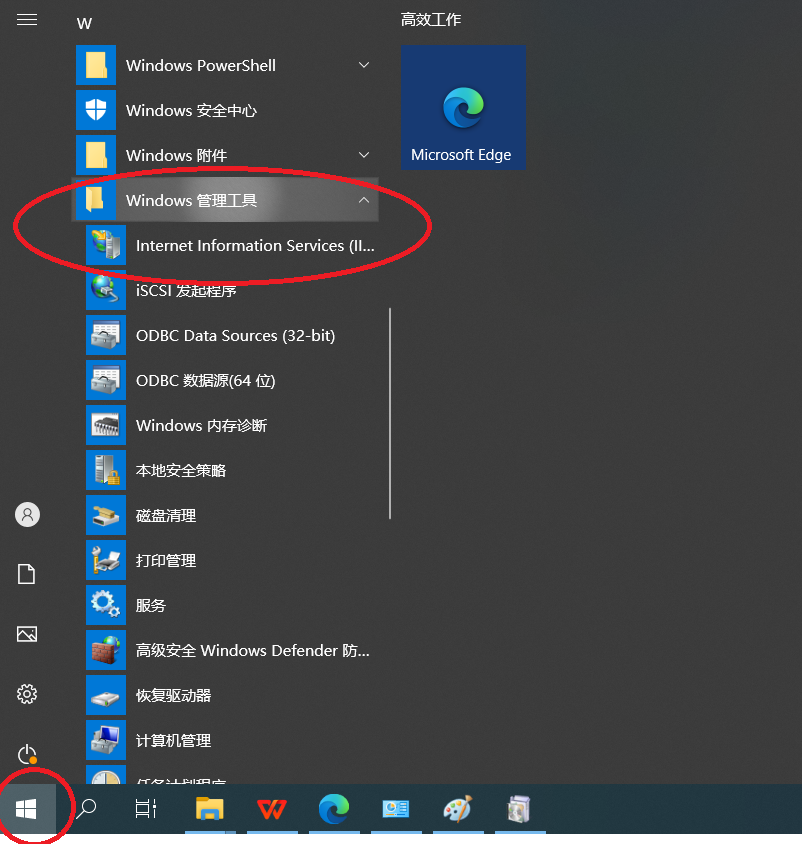Screen dimensions: 802x844
Task: Select the 打印管理 label
Action: pos(166,560)
